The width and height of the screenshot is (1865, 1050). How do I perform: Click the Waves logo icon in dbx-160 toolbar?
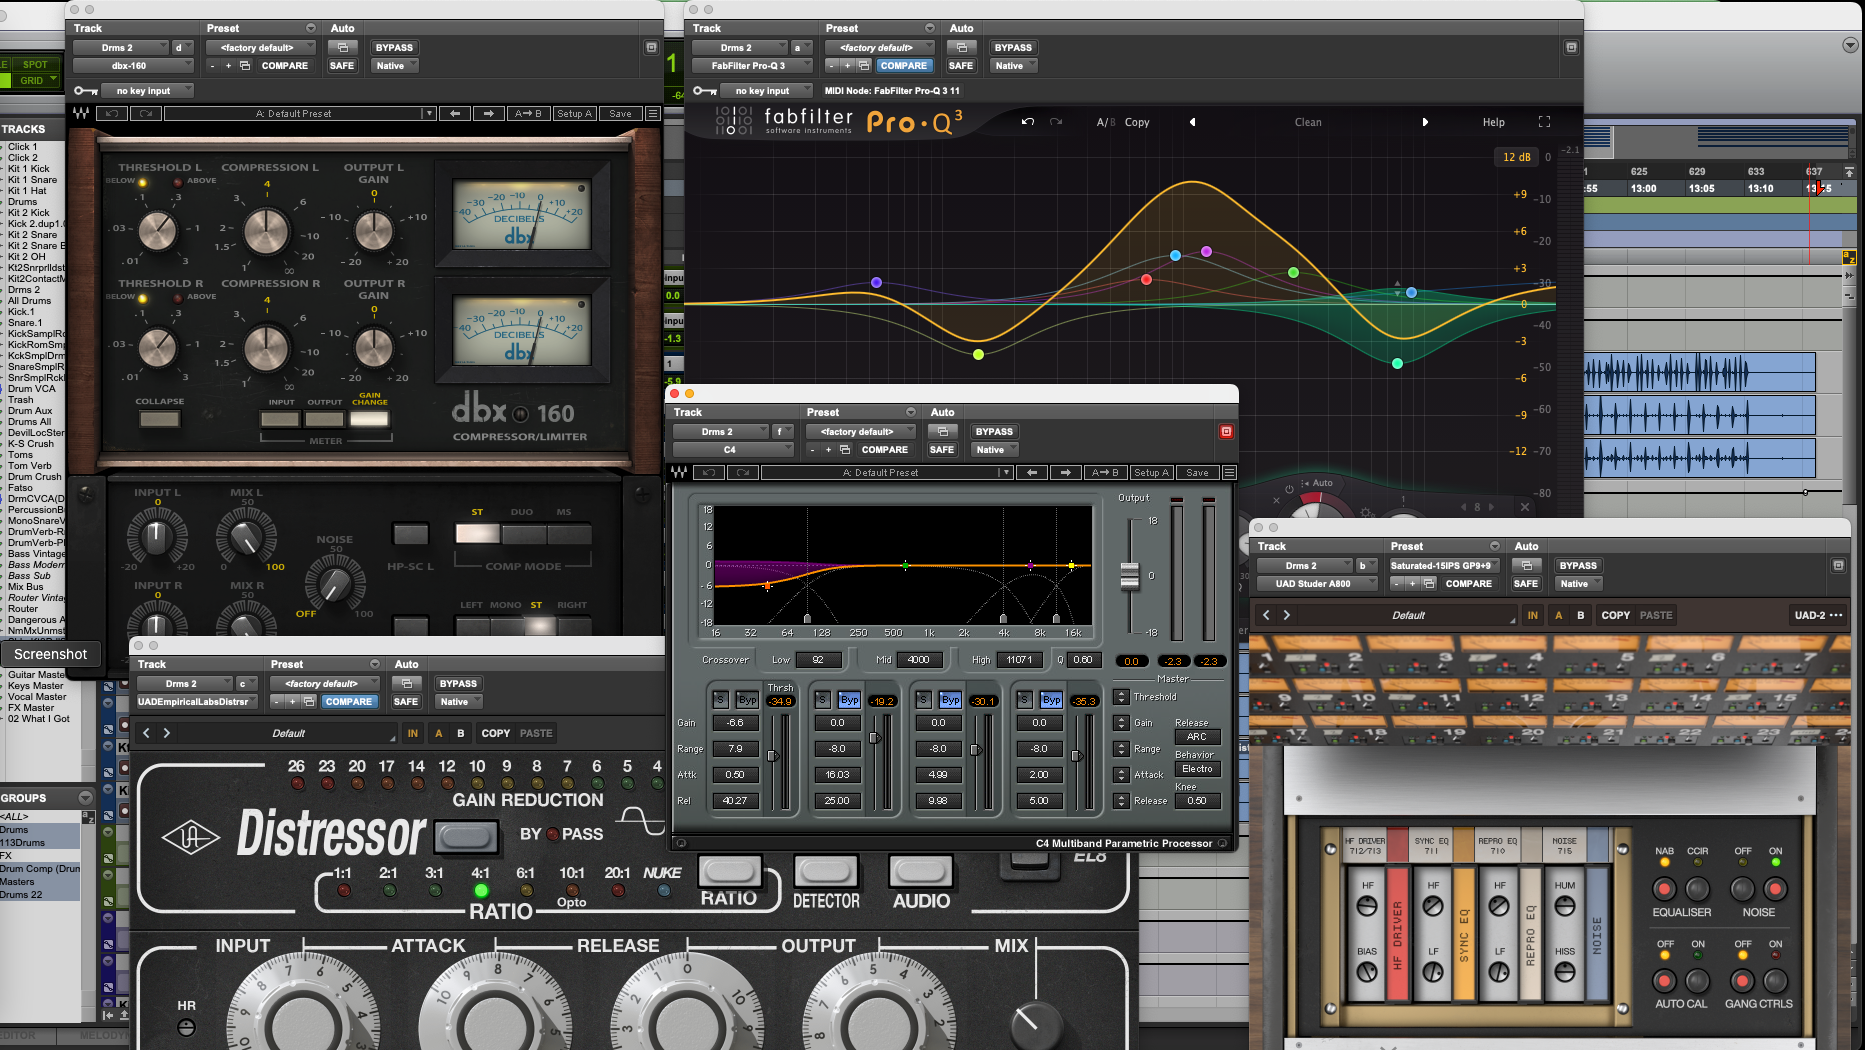point(81,114)
